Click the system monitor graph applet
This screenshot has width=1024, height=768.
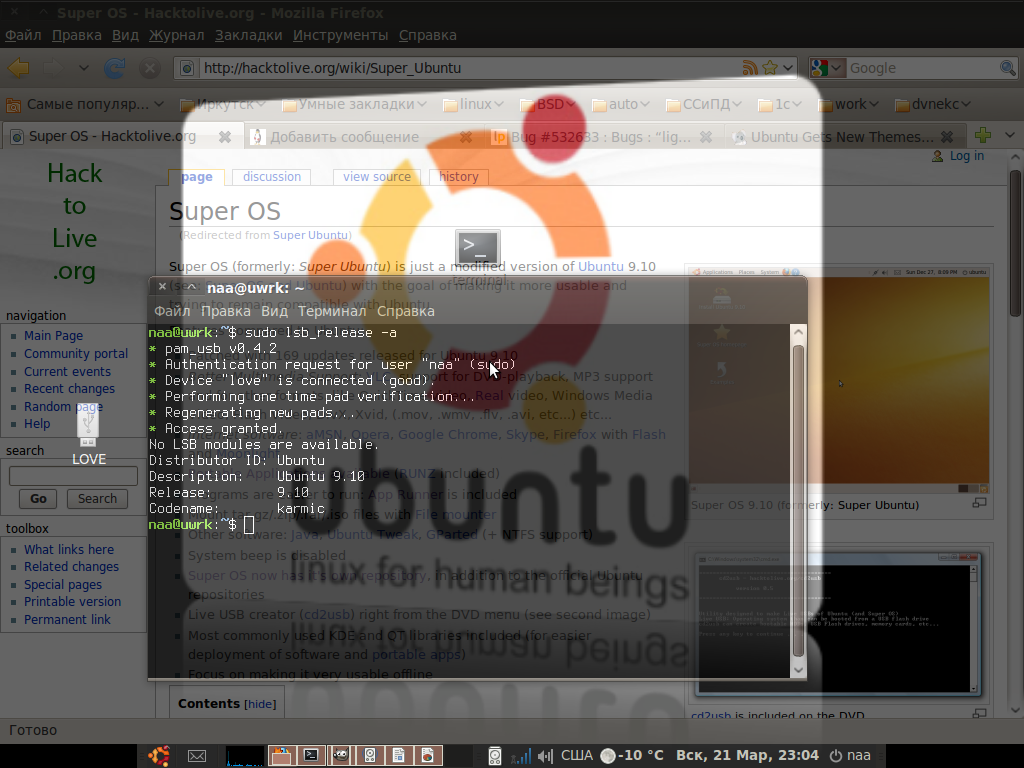(245, 756)
